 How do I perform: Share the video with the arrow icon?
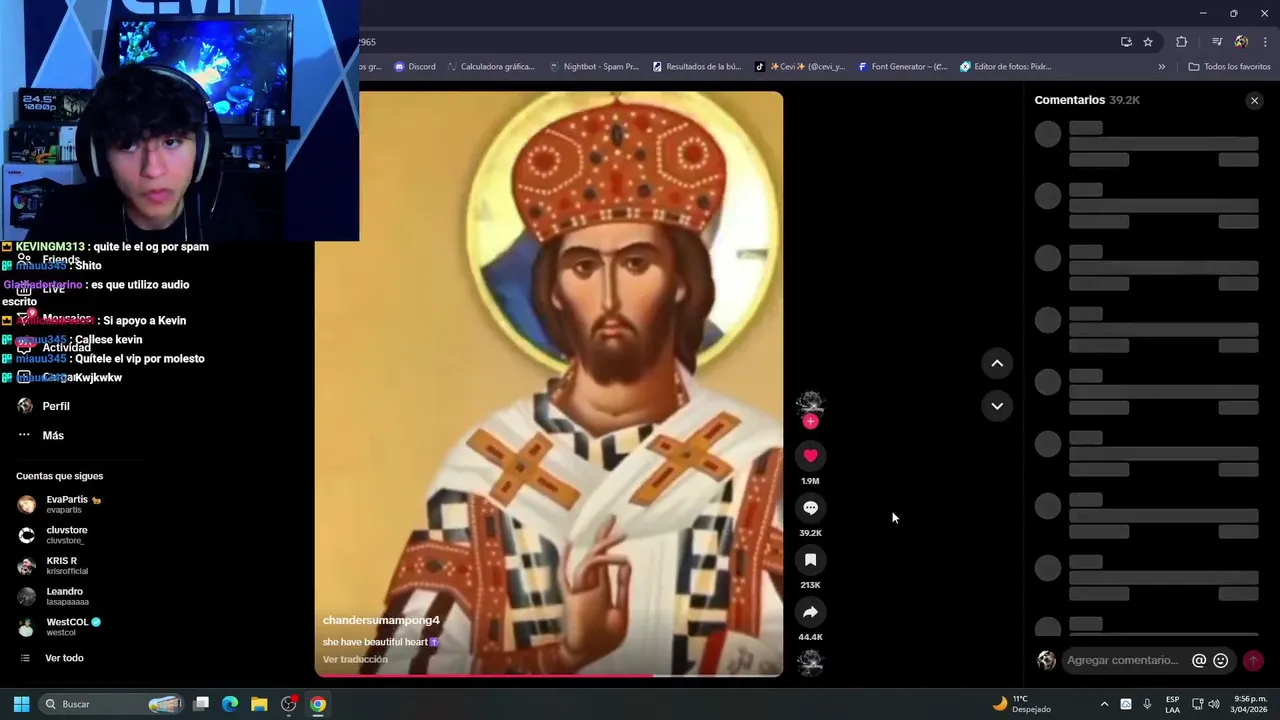point(810,612)
